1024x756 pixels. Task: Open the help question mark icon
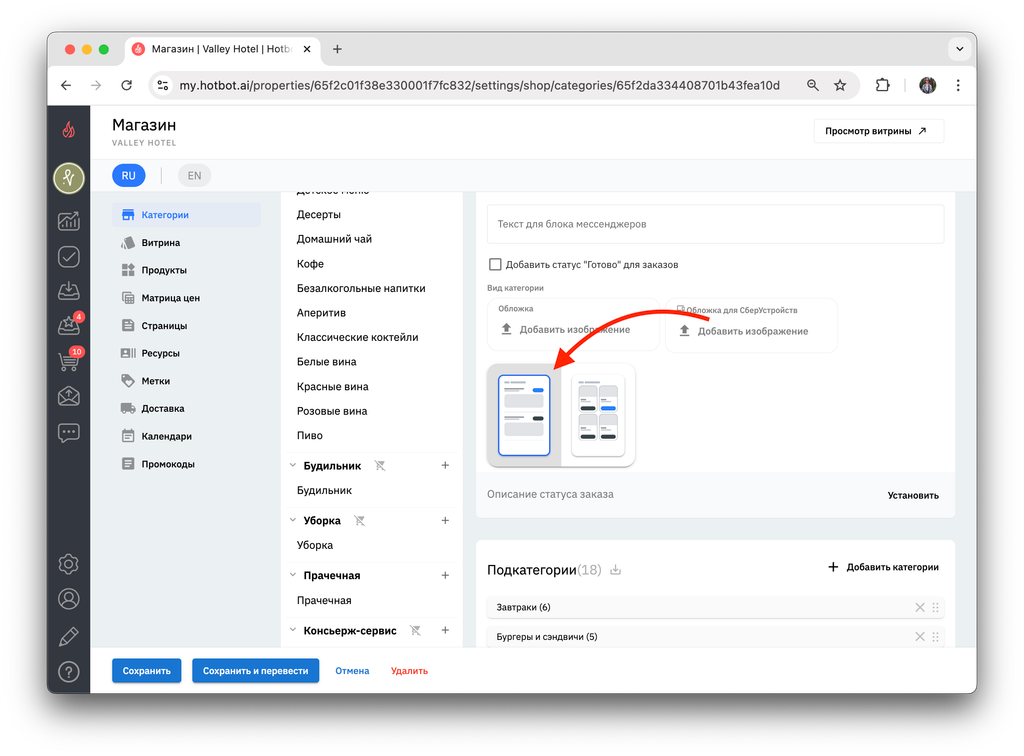[69, 672]
